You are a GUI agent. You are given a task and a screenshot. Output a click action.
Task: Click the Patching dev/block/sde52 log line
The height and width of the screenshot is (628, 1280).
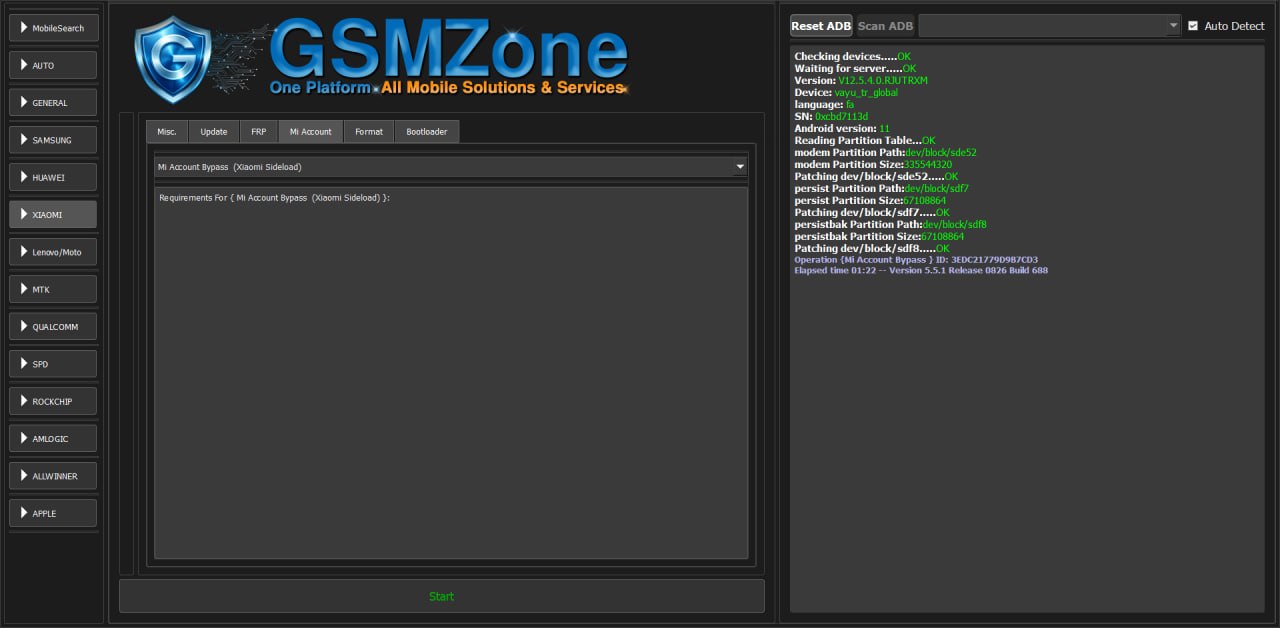[x=876, y=176]
